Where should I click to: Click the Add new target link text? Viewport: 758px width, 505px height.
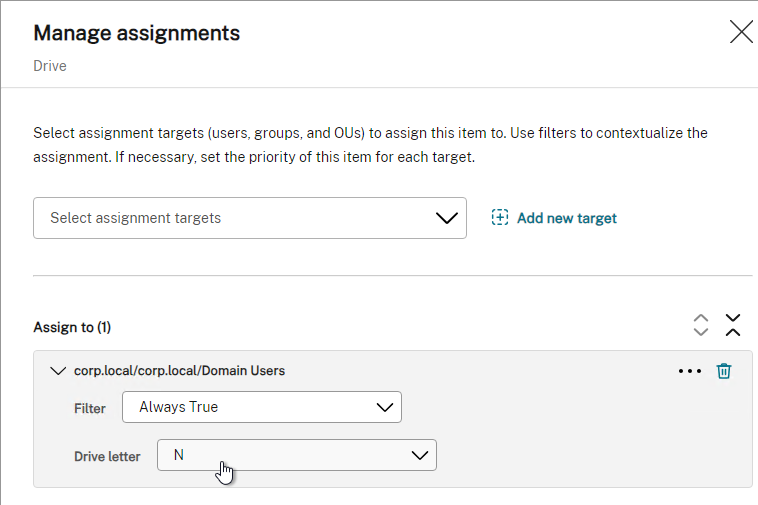tap(567, 218)
